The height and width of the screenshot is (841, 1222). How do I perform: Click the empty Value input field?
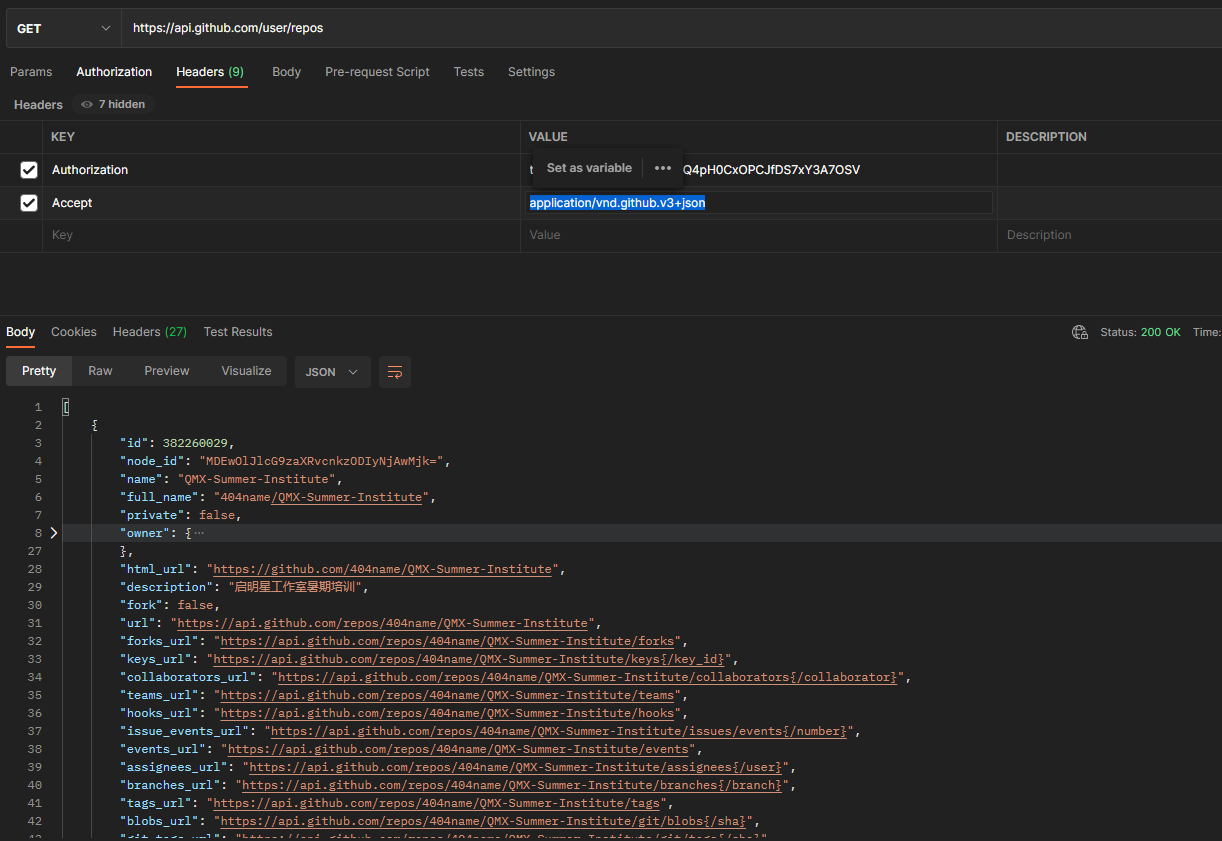click(x=758, y=235)
